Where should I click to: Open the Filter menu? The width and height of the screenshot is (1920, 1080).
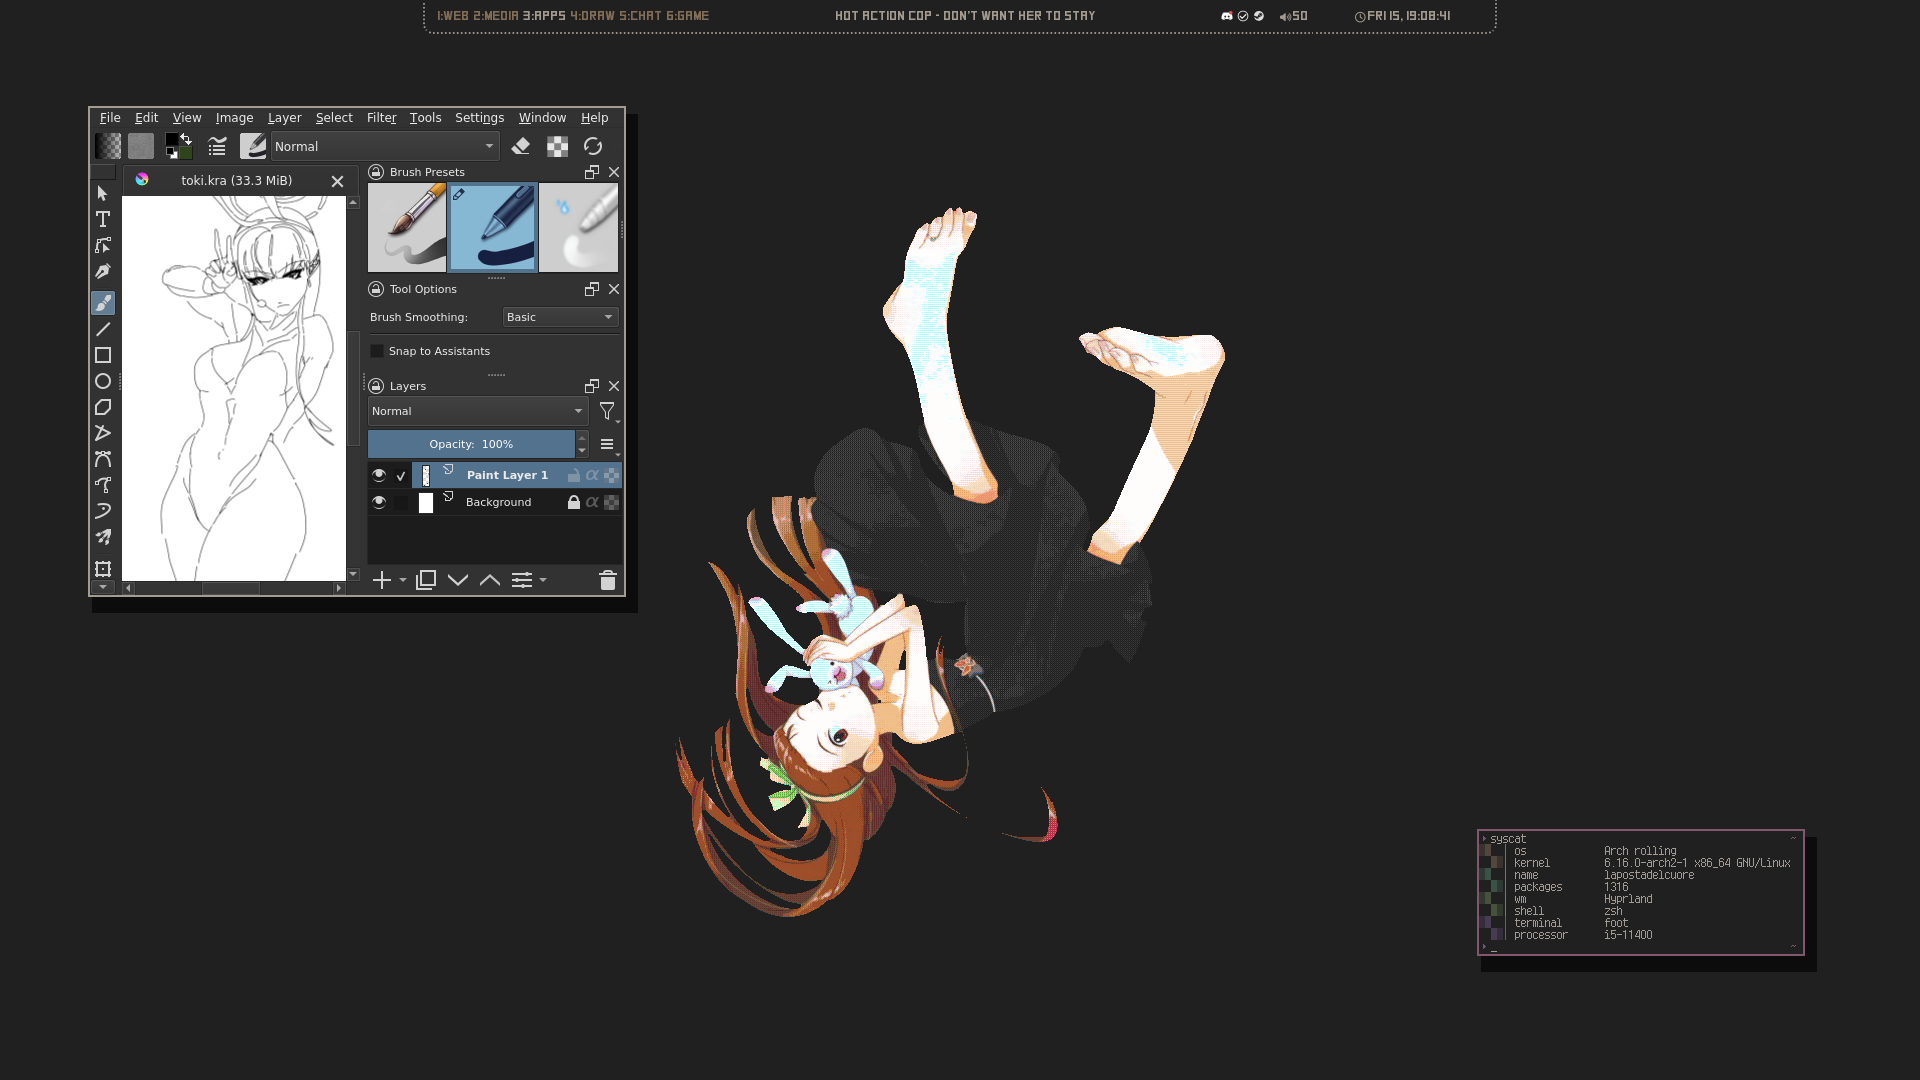[381, 118]
